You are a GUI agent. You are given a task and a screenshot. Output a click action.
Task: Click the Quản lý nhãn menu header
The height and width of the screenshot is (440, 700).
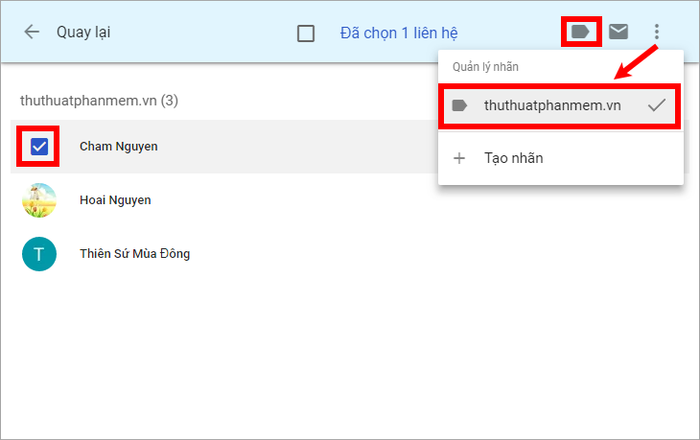[x=485, y=67]
